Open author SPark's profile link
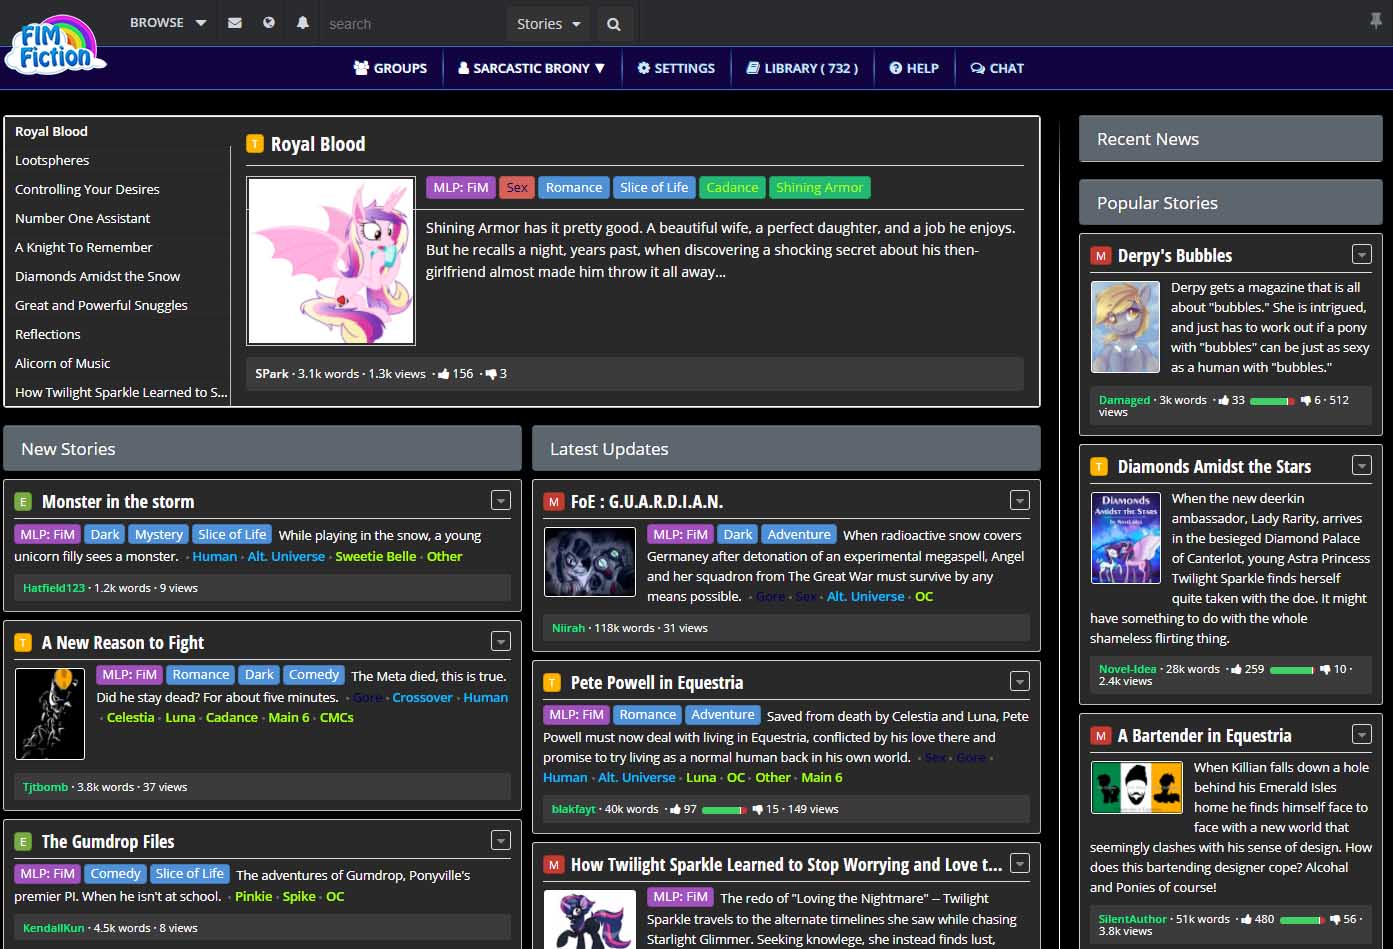This screenshot has height=949, width=1393. coord(272,373)
